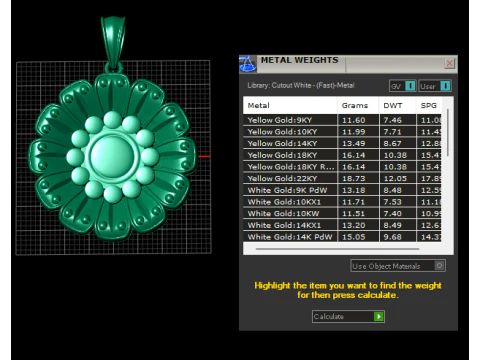The image size is (480, 360).
Task: Click the DWT column header
Action: click(397, 105)
